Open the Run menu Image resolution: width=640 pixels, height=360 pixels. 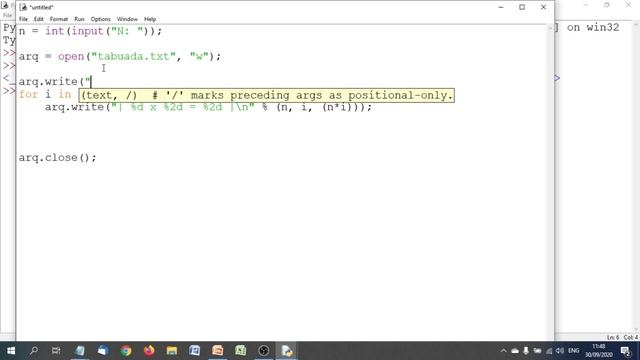79,19
